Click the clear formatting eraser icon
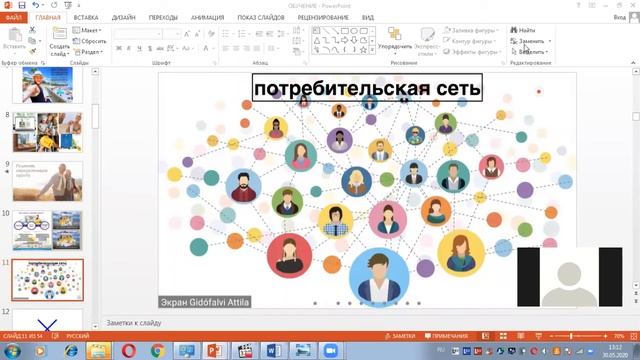Screen dimensions: 640x360 [x=211, y=34]
